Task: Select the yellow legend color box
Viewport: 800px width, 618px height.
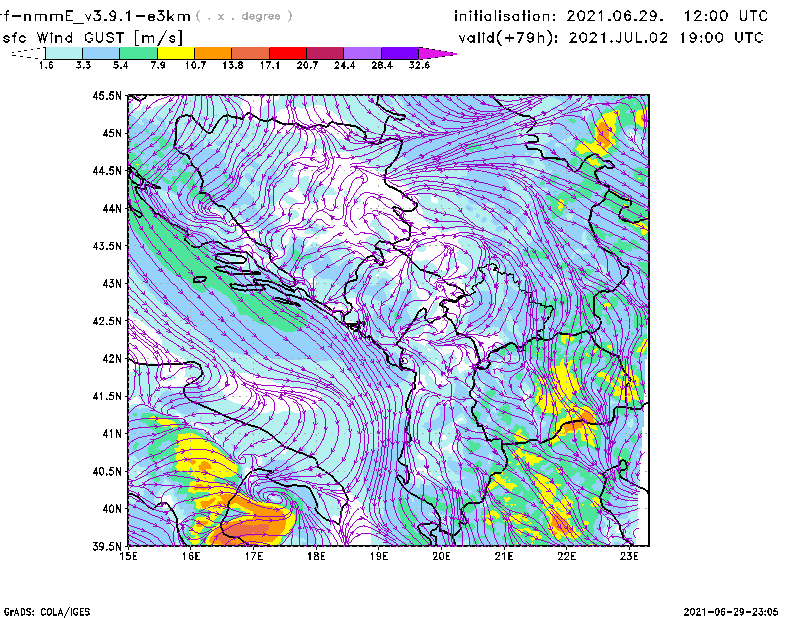Action: (x=176, y=53)
